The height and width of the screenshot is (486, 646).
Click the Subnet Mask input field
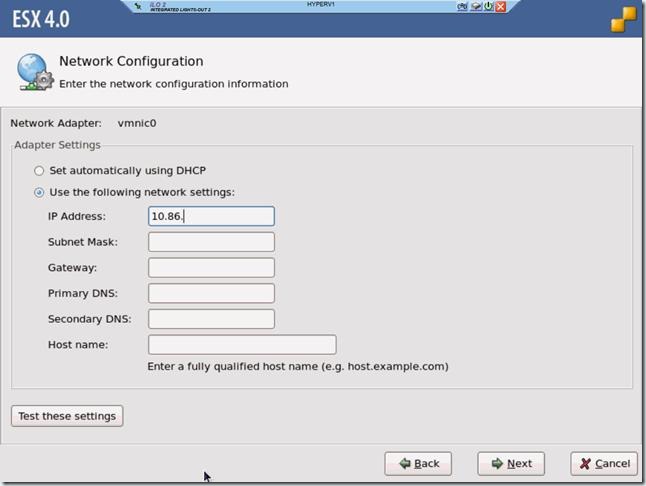[x=211, y=242]
